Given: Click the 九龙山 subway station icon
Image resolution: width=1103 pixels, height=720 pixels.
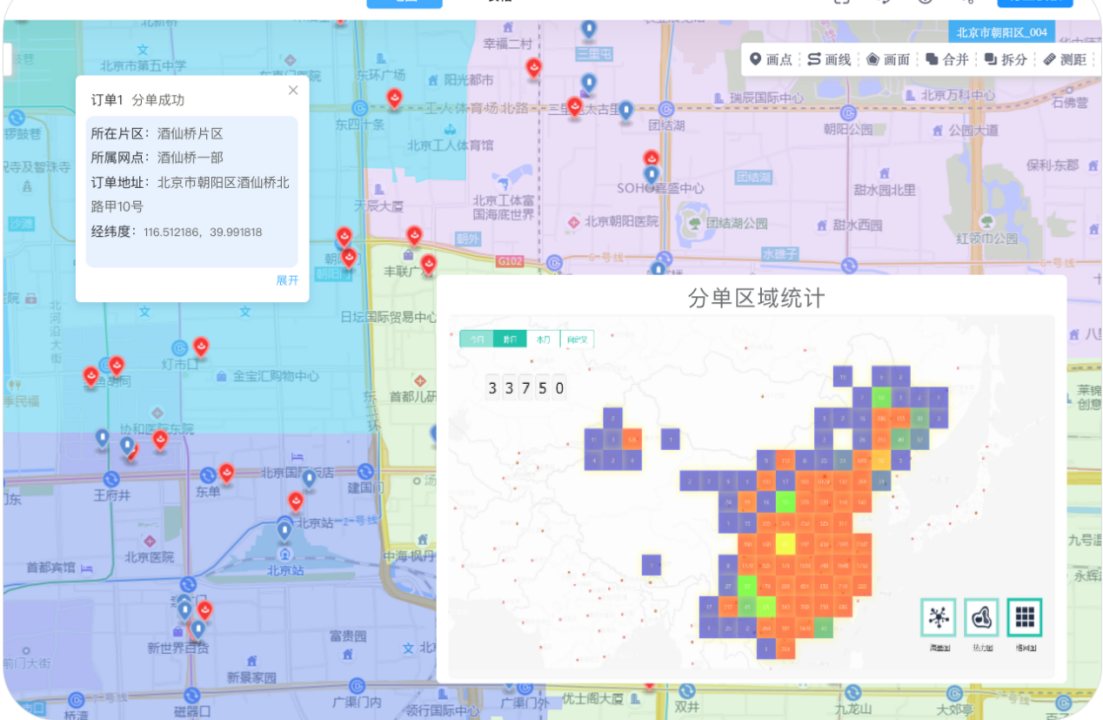Looking at the screenshot, I should tap(853, 693).
